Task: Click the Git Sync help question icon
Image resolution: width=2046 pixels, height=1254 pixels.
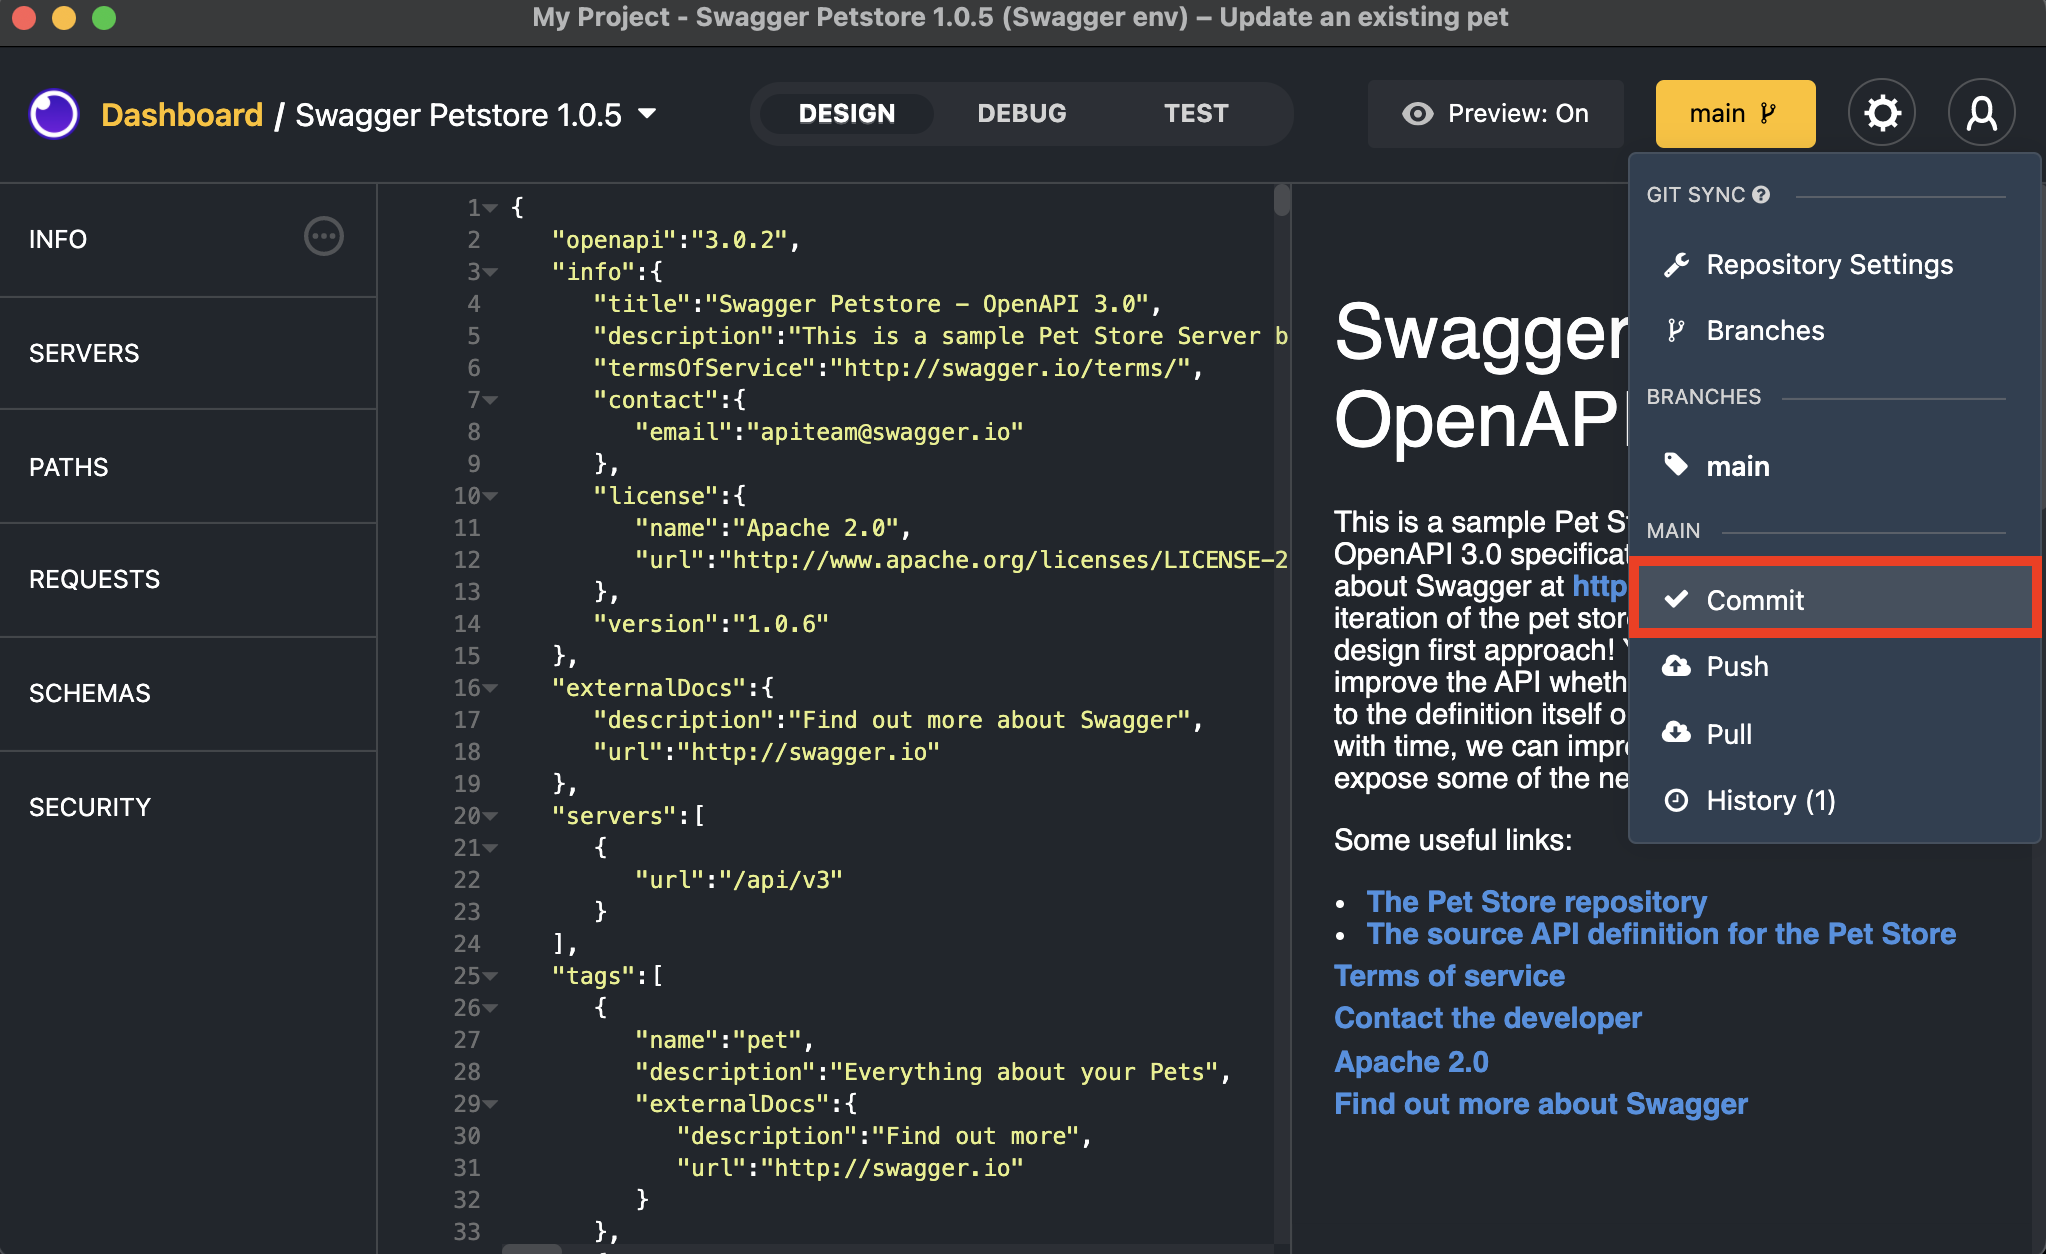Action: tap(1761, 195)
